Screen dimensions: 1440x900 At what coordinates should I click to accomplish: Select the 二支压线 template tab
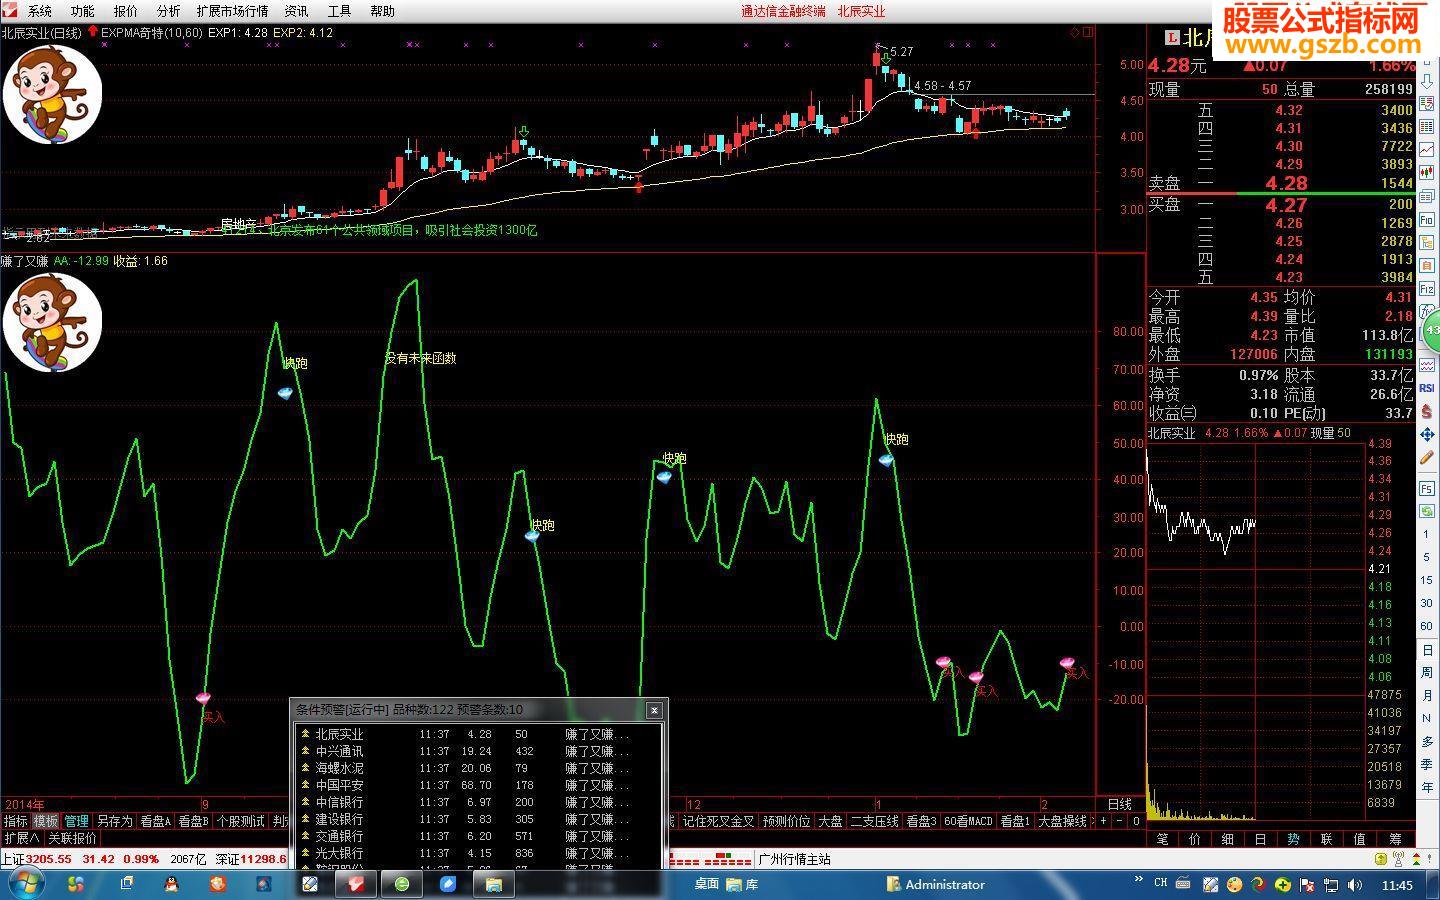874,821
